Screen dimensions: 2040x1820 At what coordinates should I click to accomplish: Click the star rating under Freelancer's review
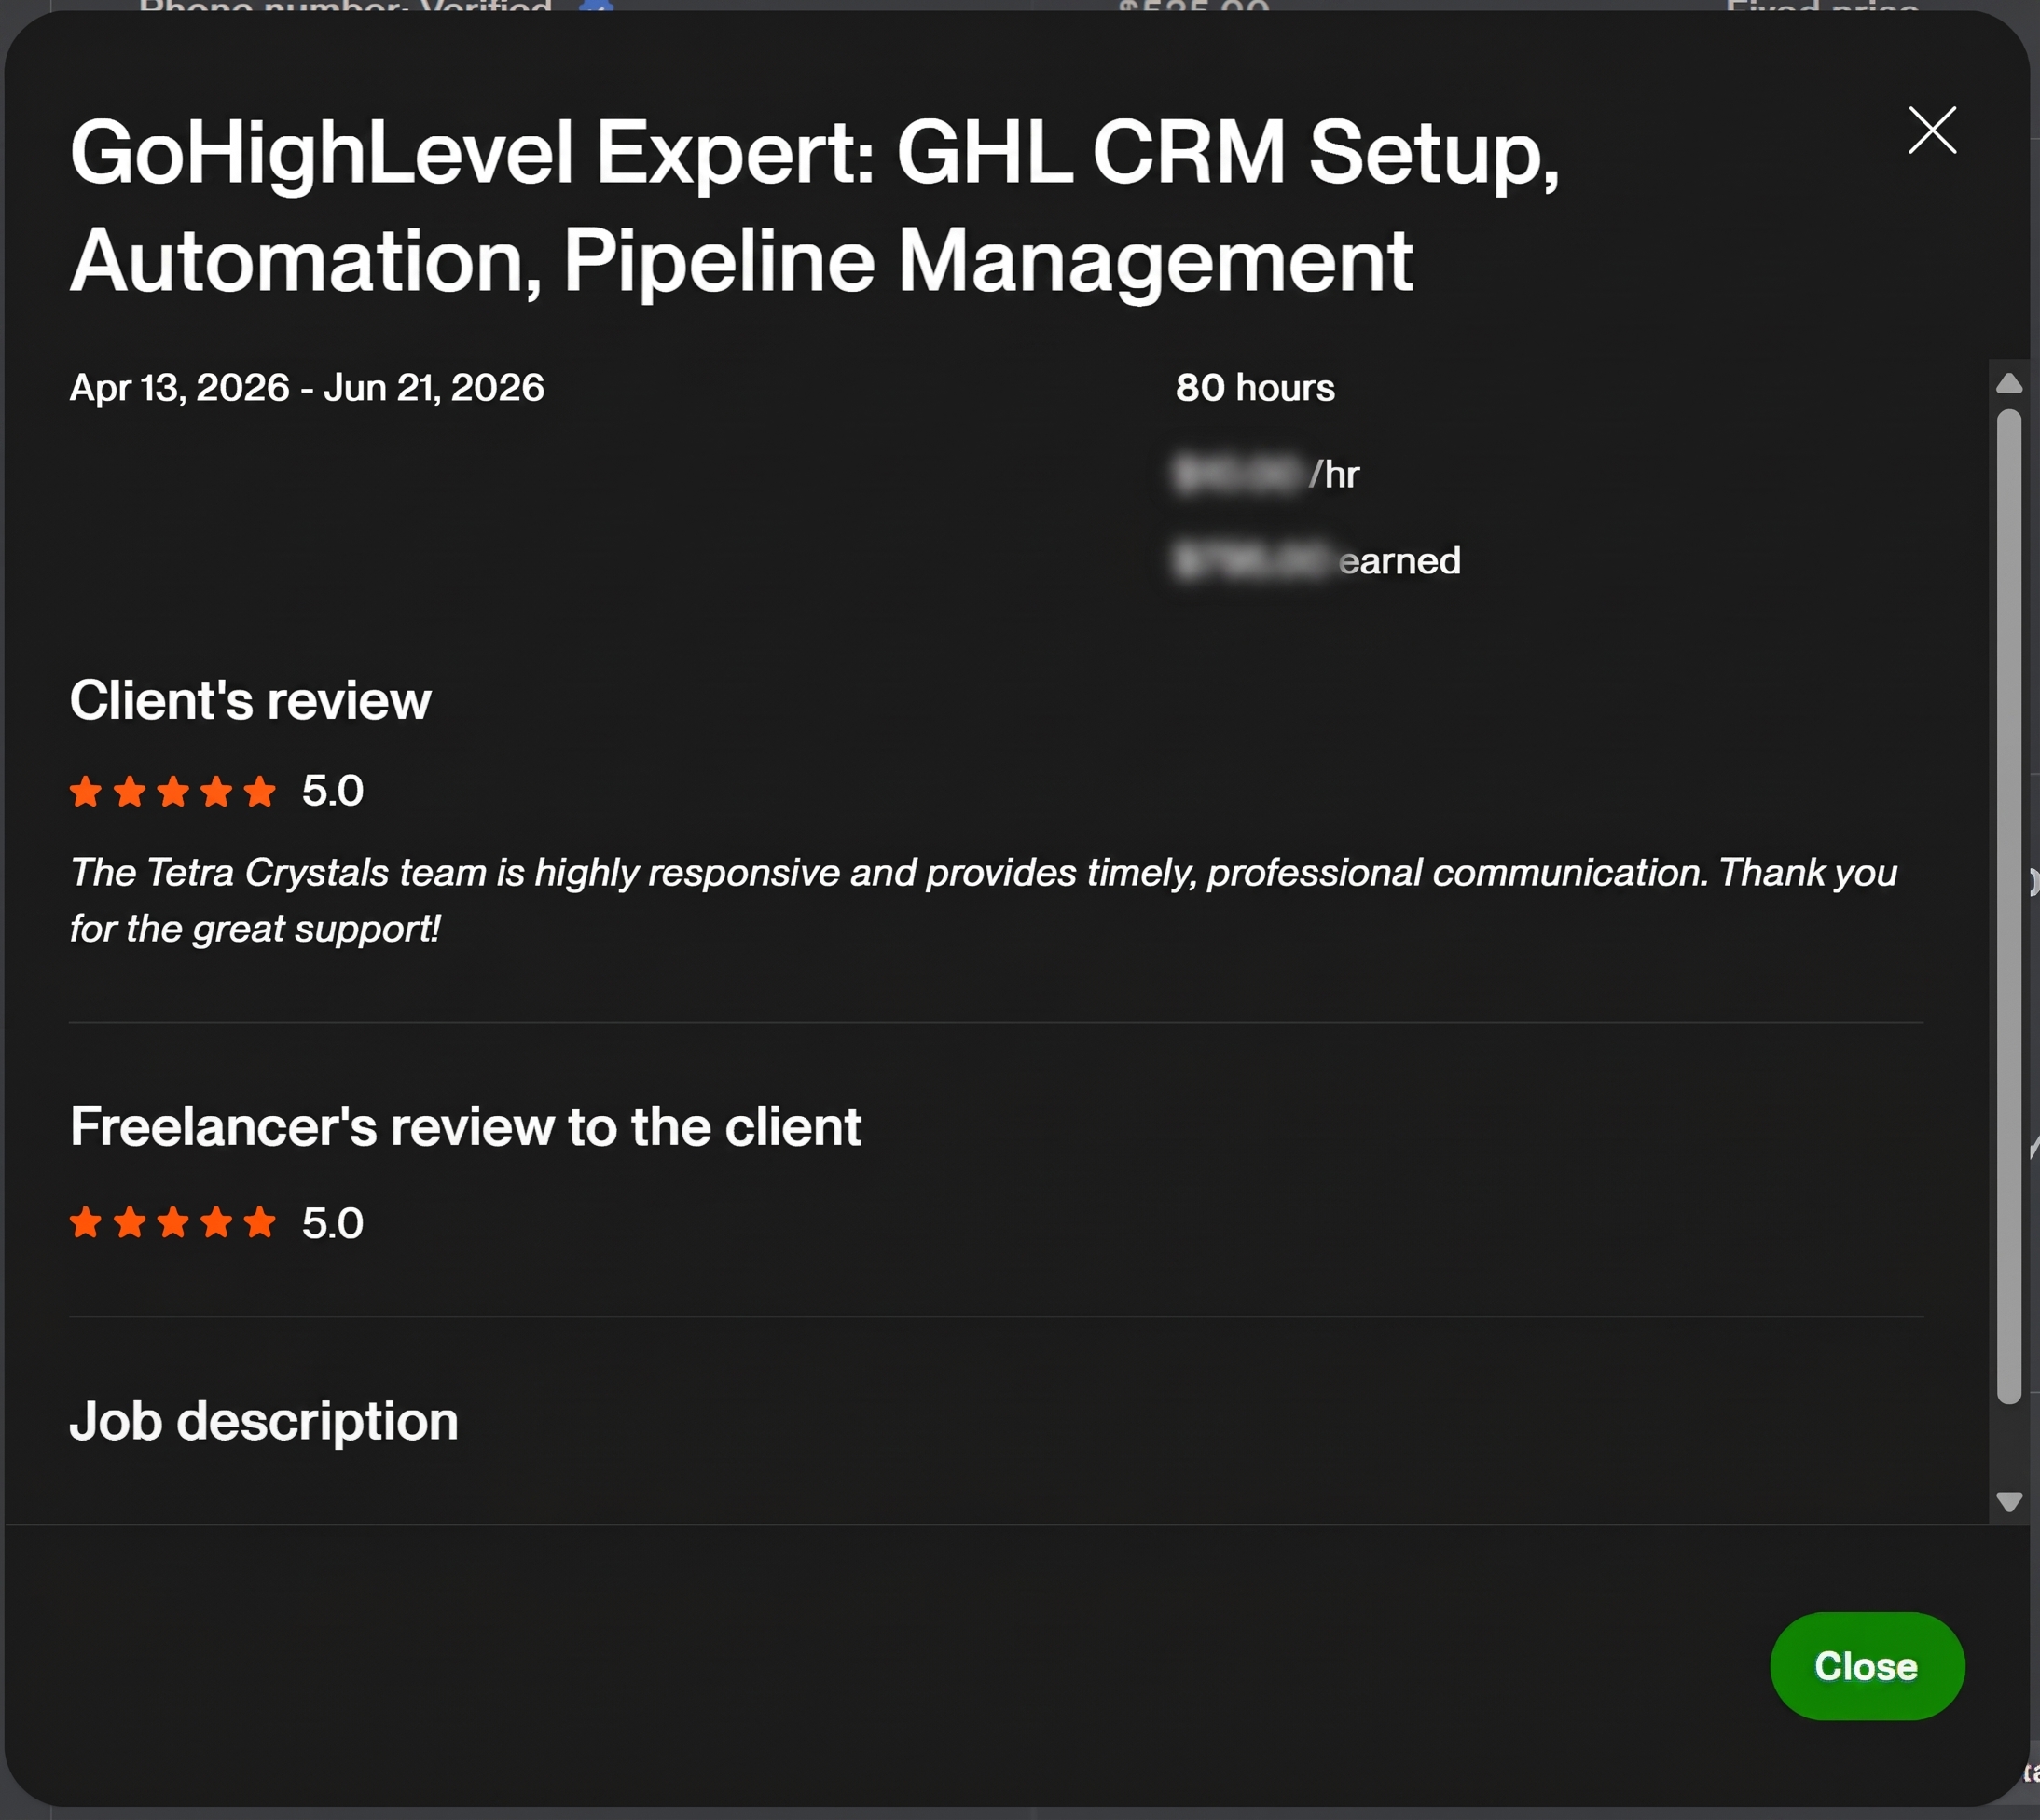tap(173, 1222)
